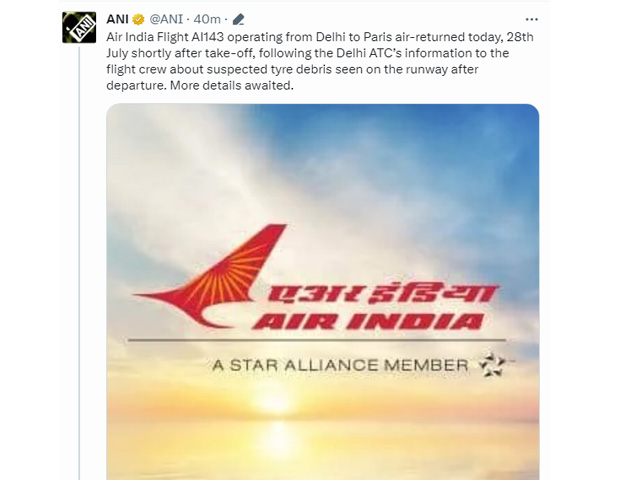Viewport: 640px width, 480px height.
Task: Click the A STAR ALLIANCE MEMBER text
Action: point(340,365)
